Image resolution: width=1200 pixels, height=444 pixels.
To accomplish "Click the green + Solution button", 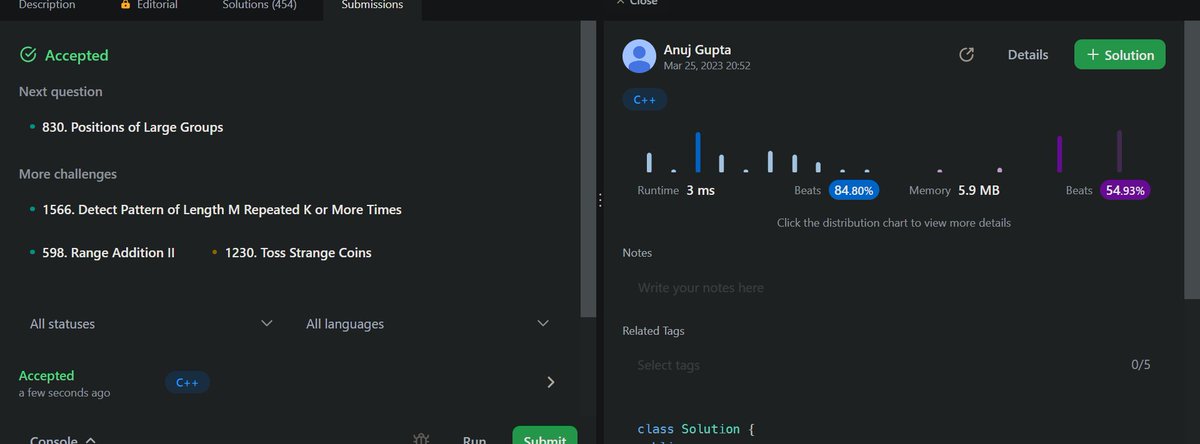I will point(1120,55).
